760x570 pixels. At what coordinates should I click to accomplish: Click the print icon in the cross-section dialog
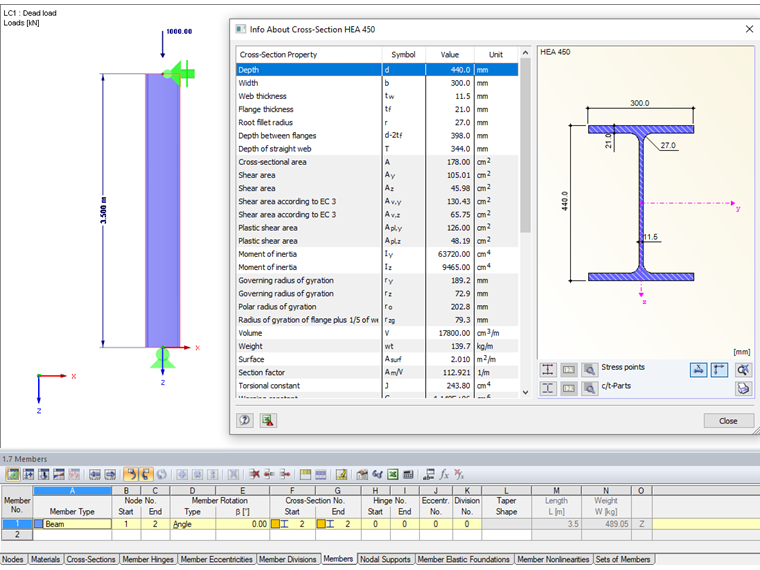coord(743,388)
